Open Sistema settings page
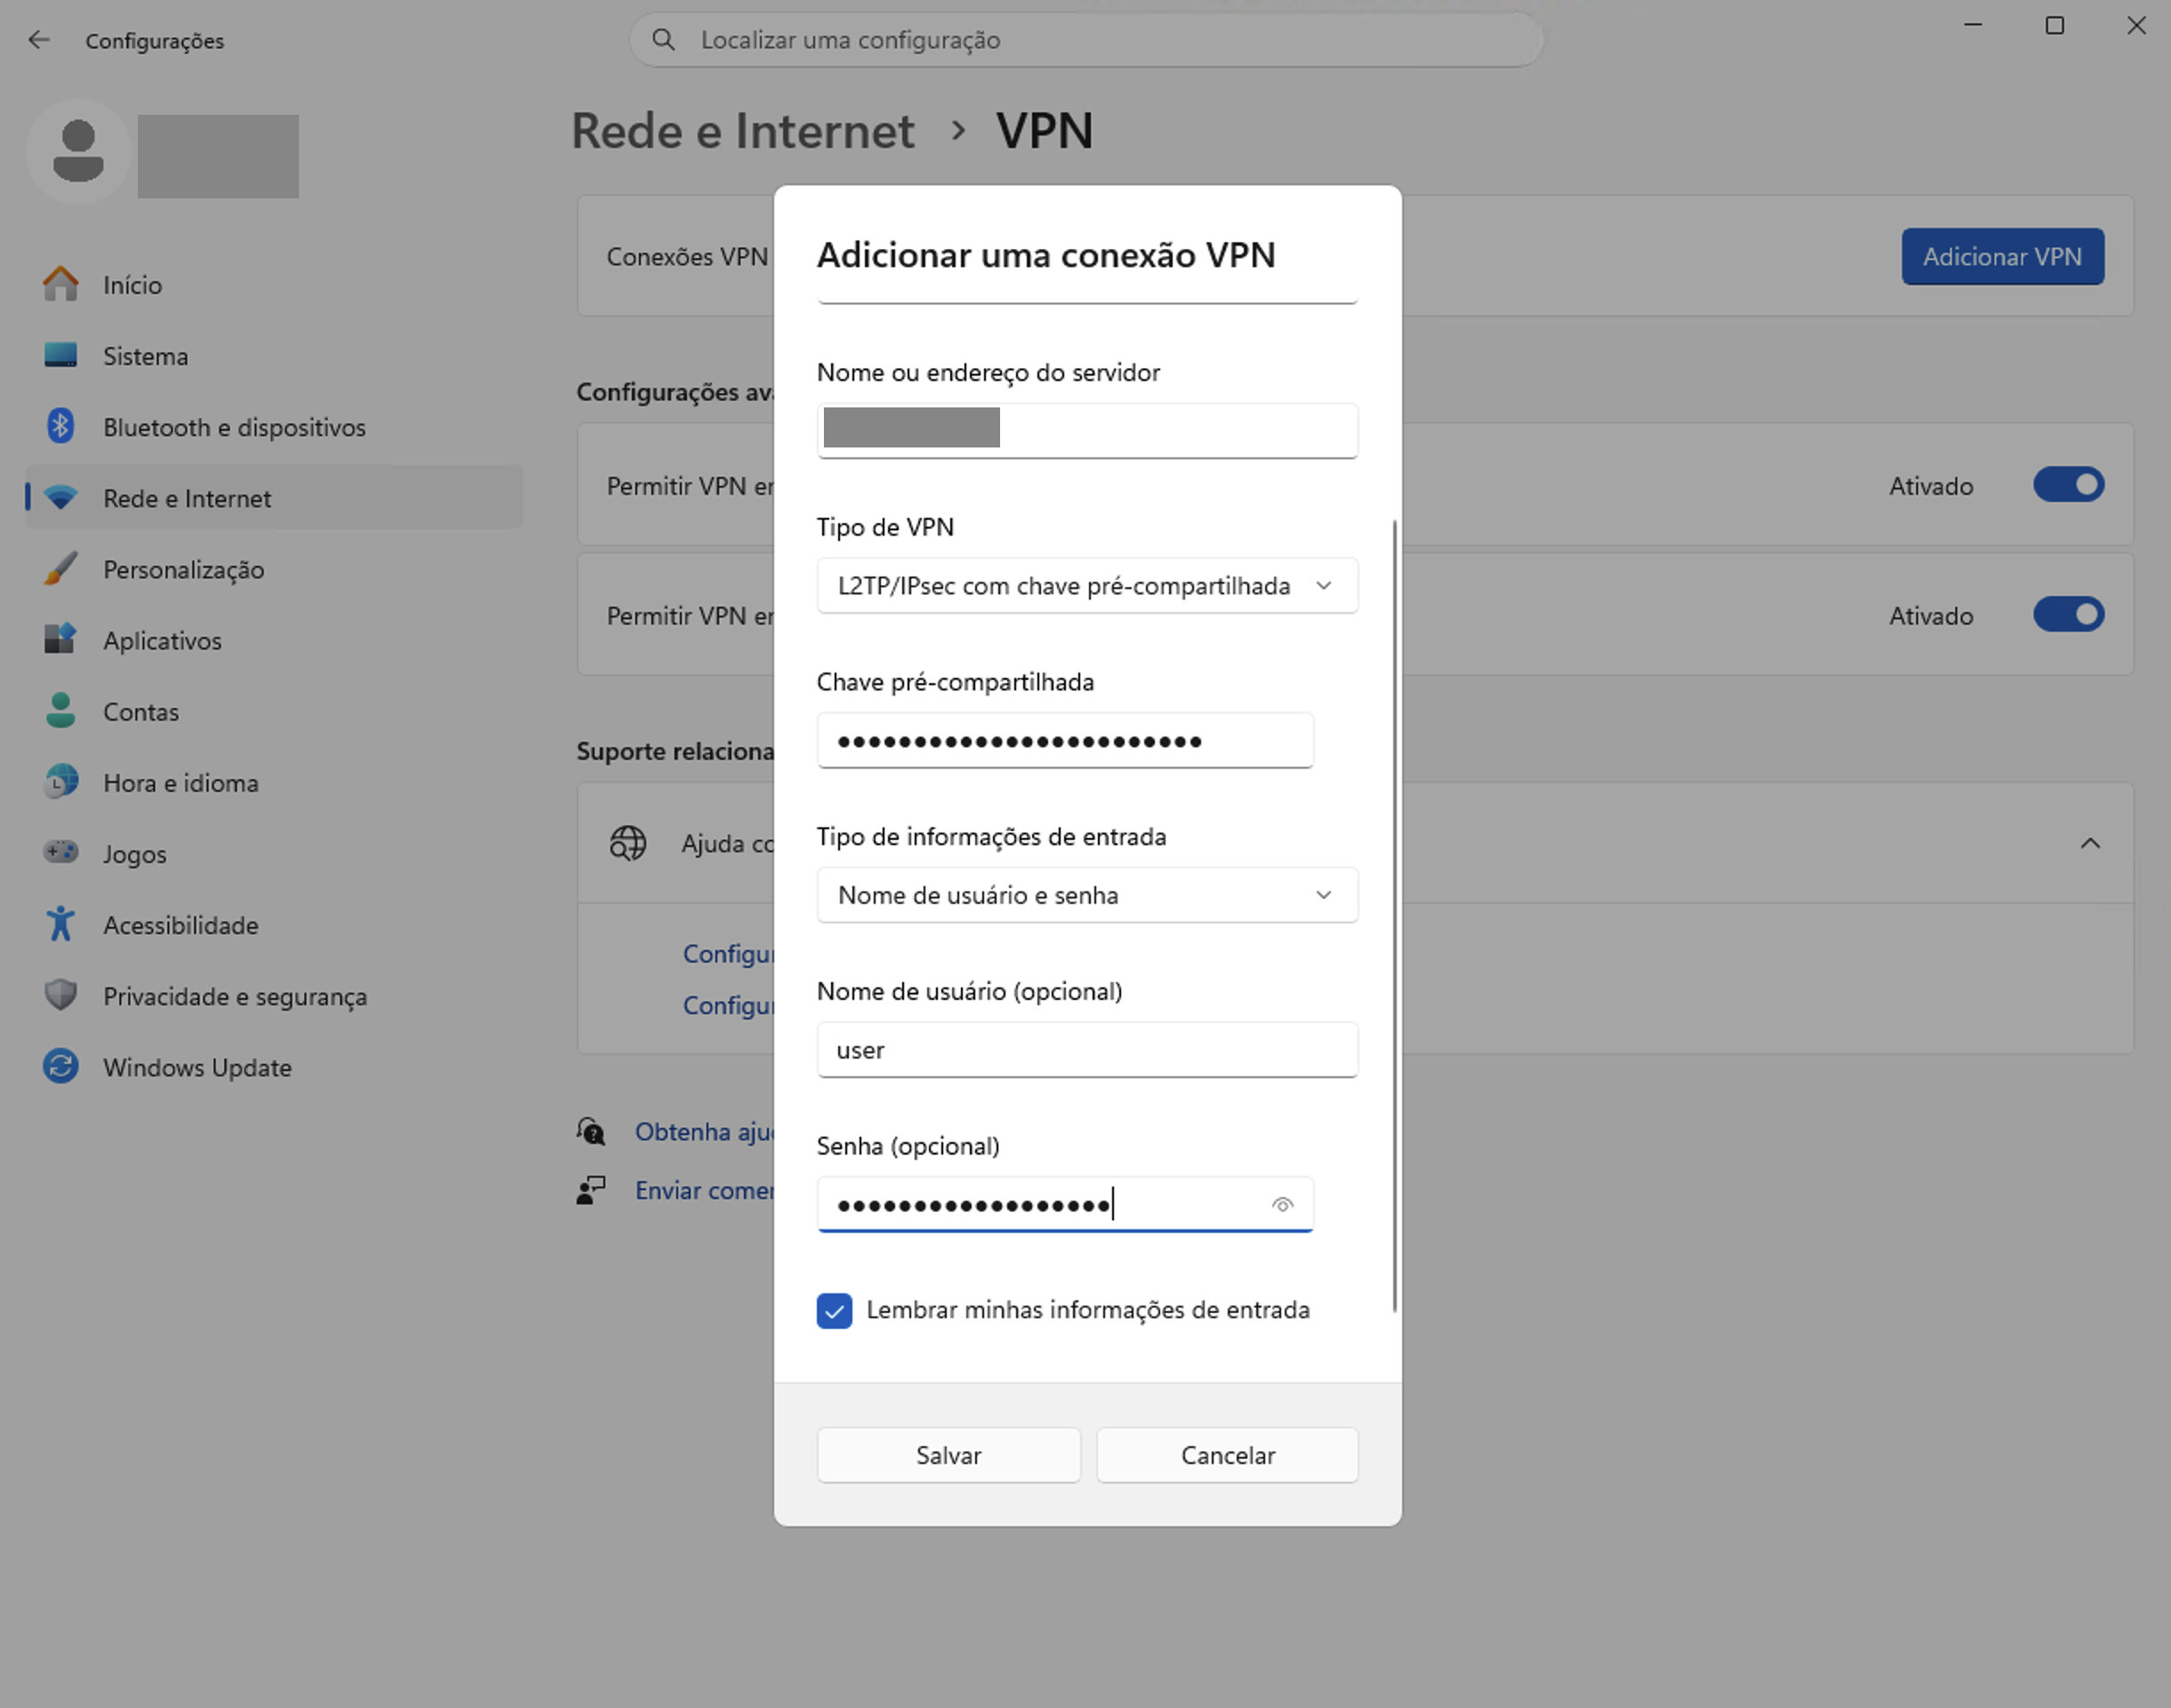2171x1708 pixels. coord(273,355)
